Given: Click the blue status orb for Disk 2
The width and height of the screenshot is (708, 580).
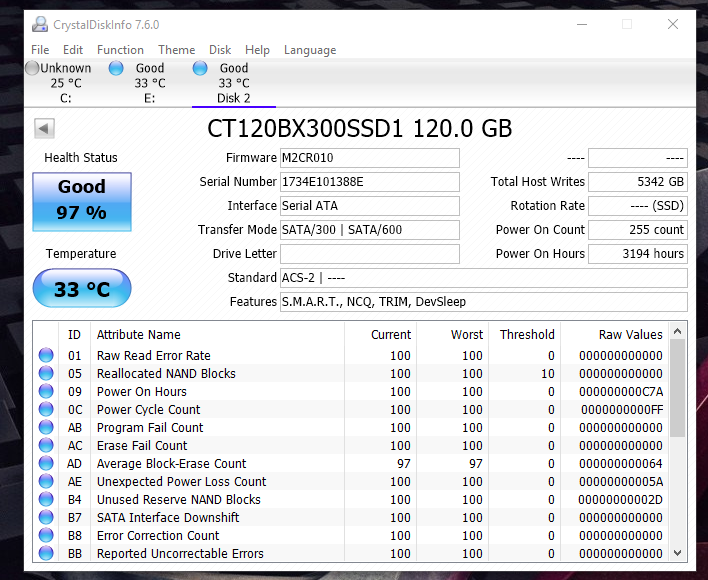Looking at the screenshot, I should (x=200, y=68).
